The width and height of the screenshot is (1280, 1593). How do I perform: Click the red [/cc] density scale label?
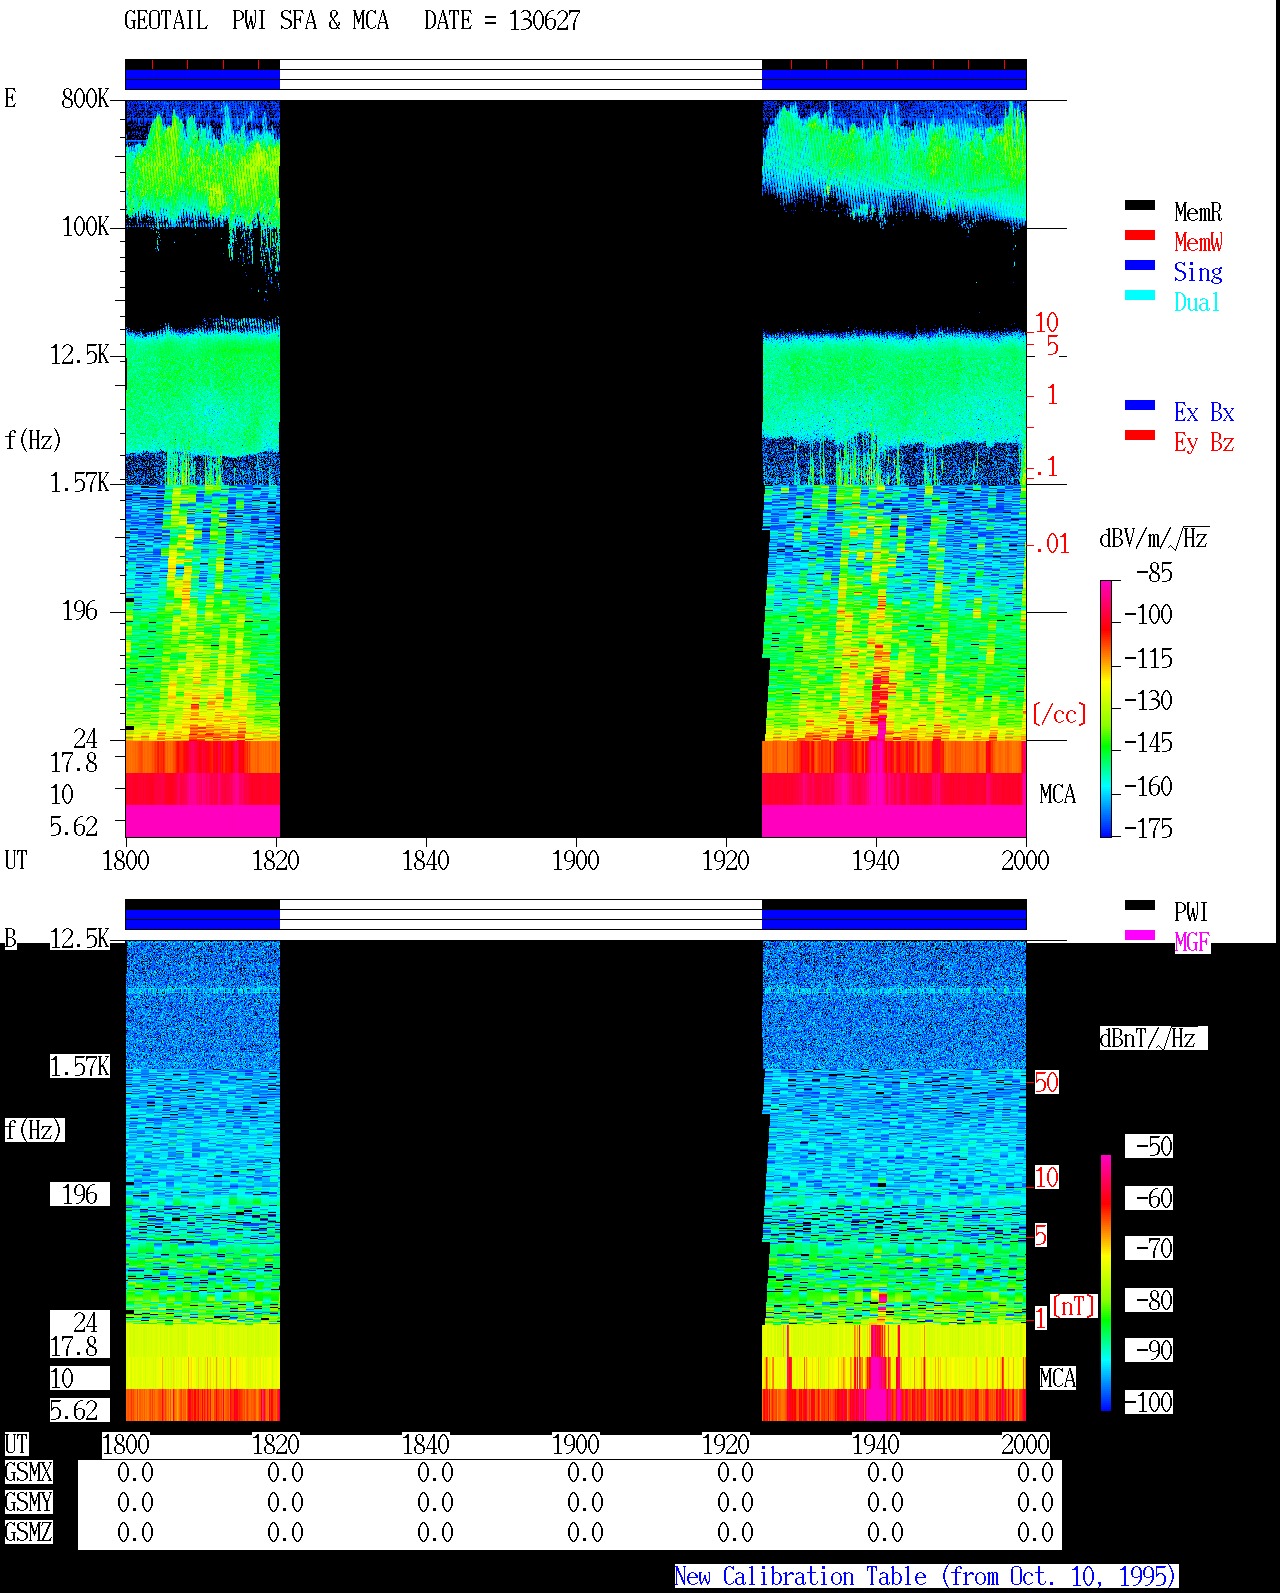pyautogui.click(x=1059, y=714)
